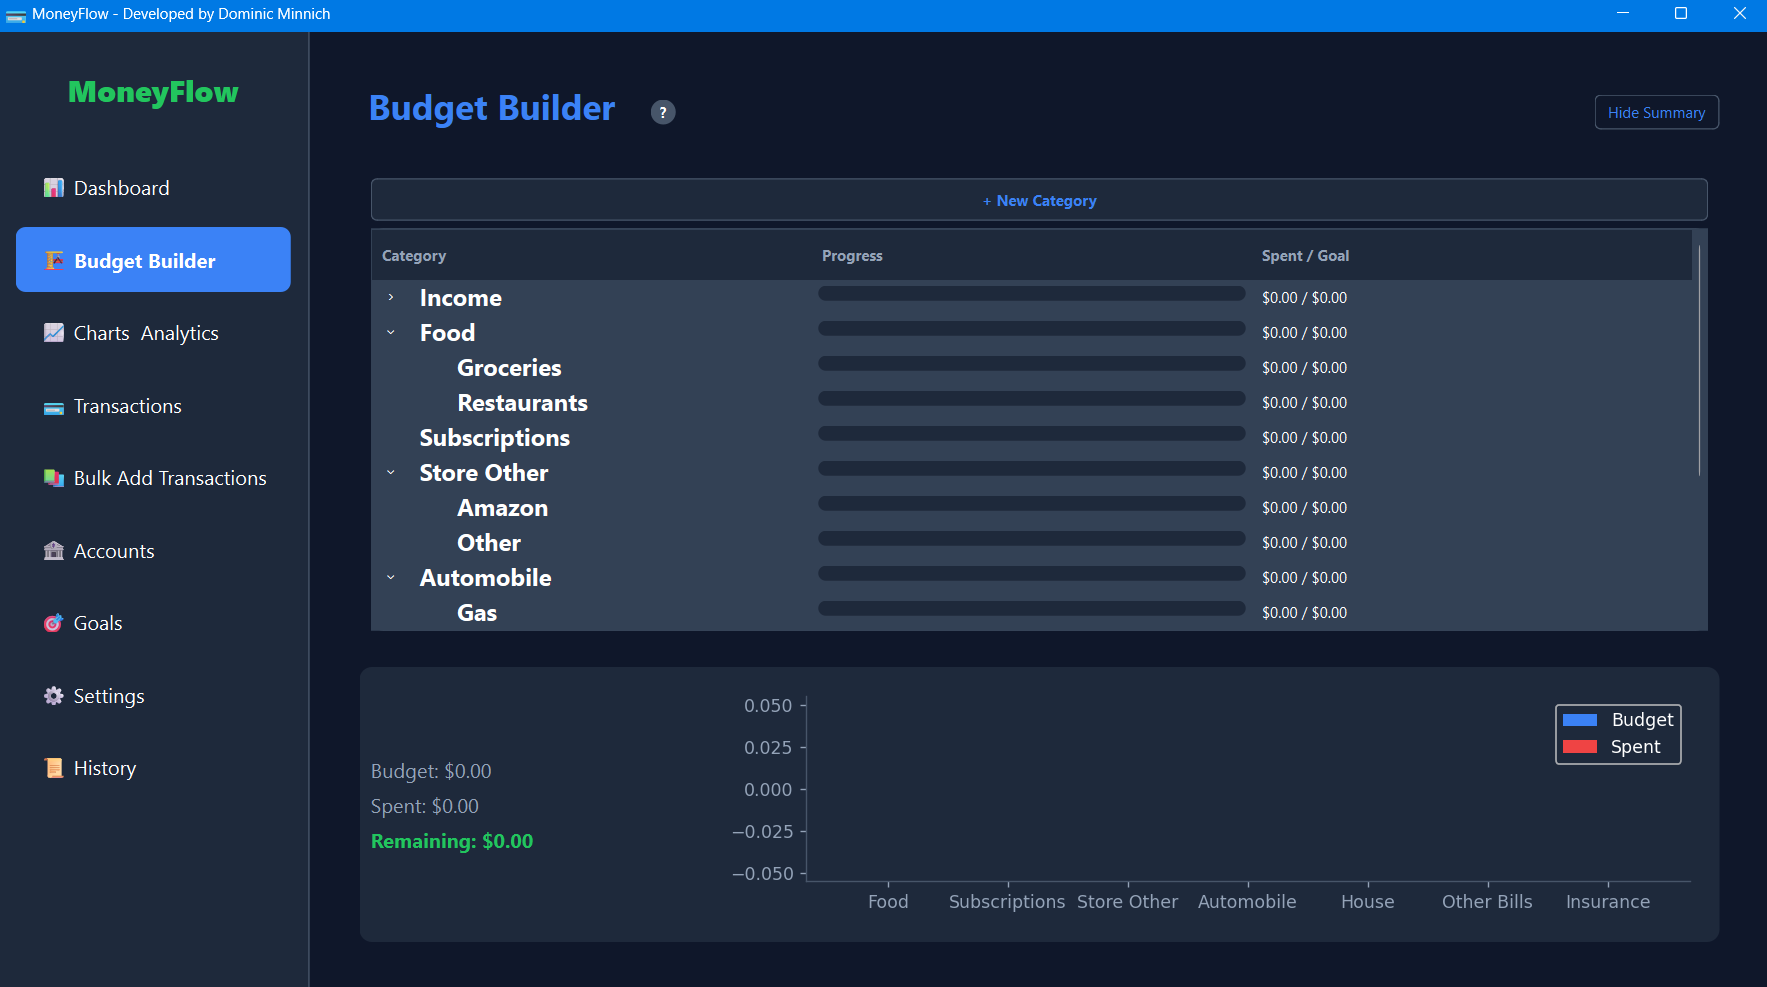Open Charts Analytics via its chart icon
The height and width of the screenshot is (987, 1767).
[53, 332]
